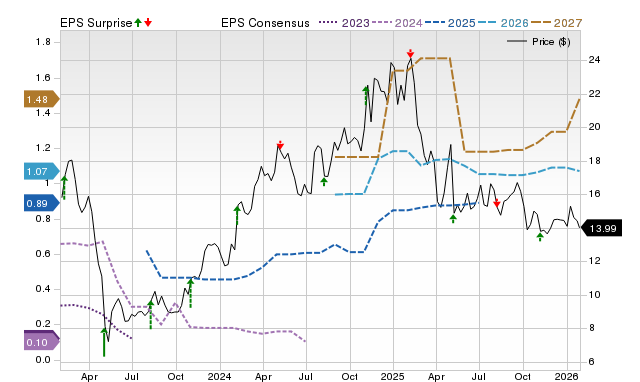Click the EPS Surprise legend title
Viewport: 640px width, 382px height.
tap(96, 23)
